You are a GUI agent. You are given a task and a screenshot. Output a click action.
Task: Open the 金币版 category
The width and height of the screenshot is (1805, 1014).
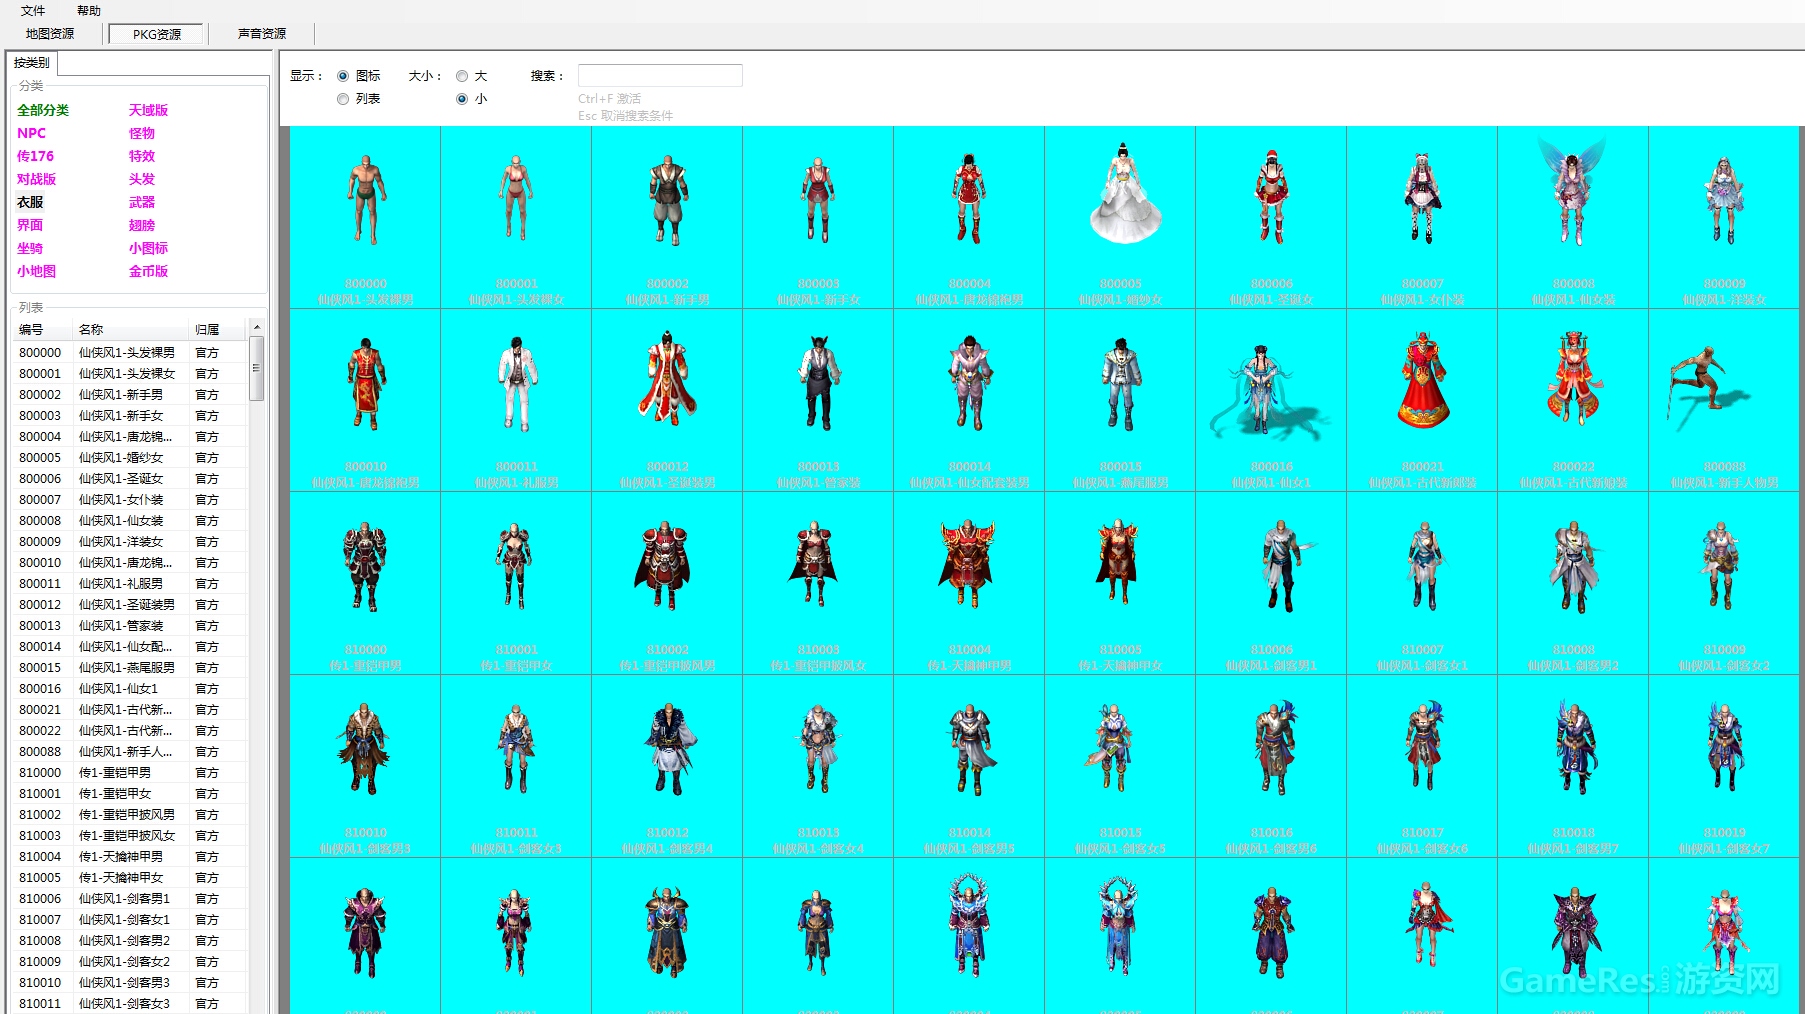(148, 271)
